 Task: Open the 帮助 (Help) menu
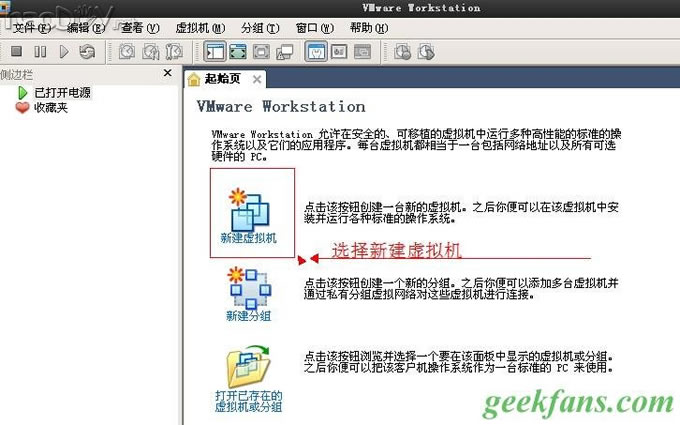(x=367, y=28)
